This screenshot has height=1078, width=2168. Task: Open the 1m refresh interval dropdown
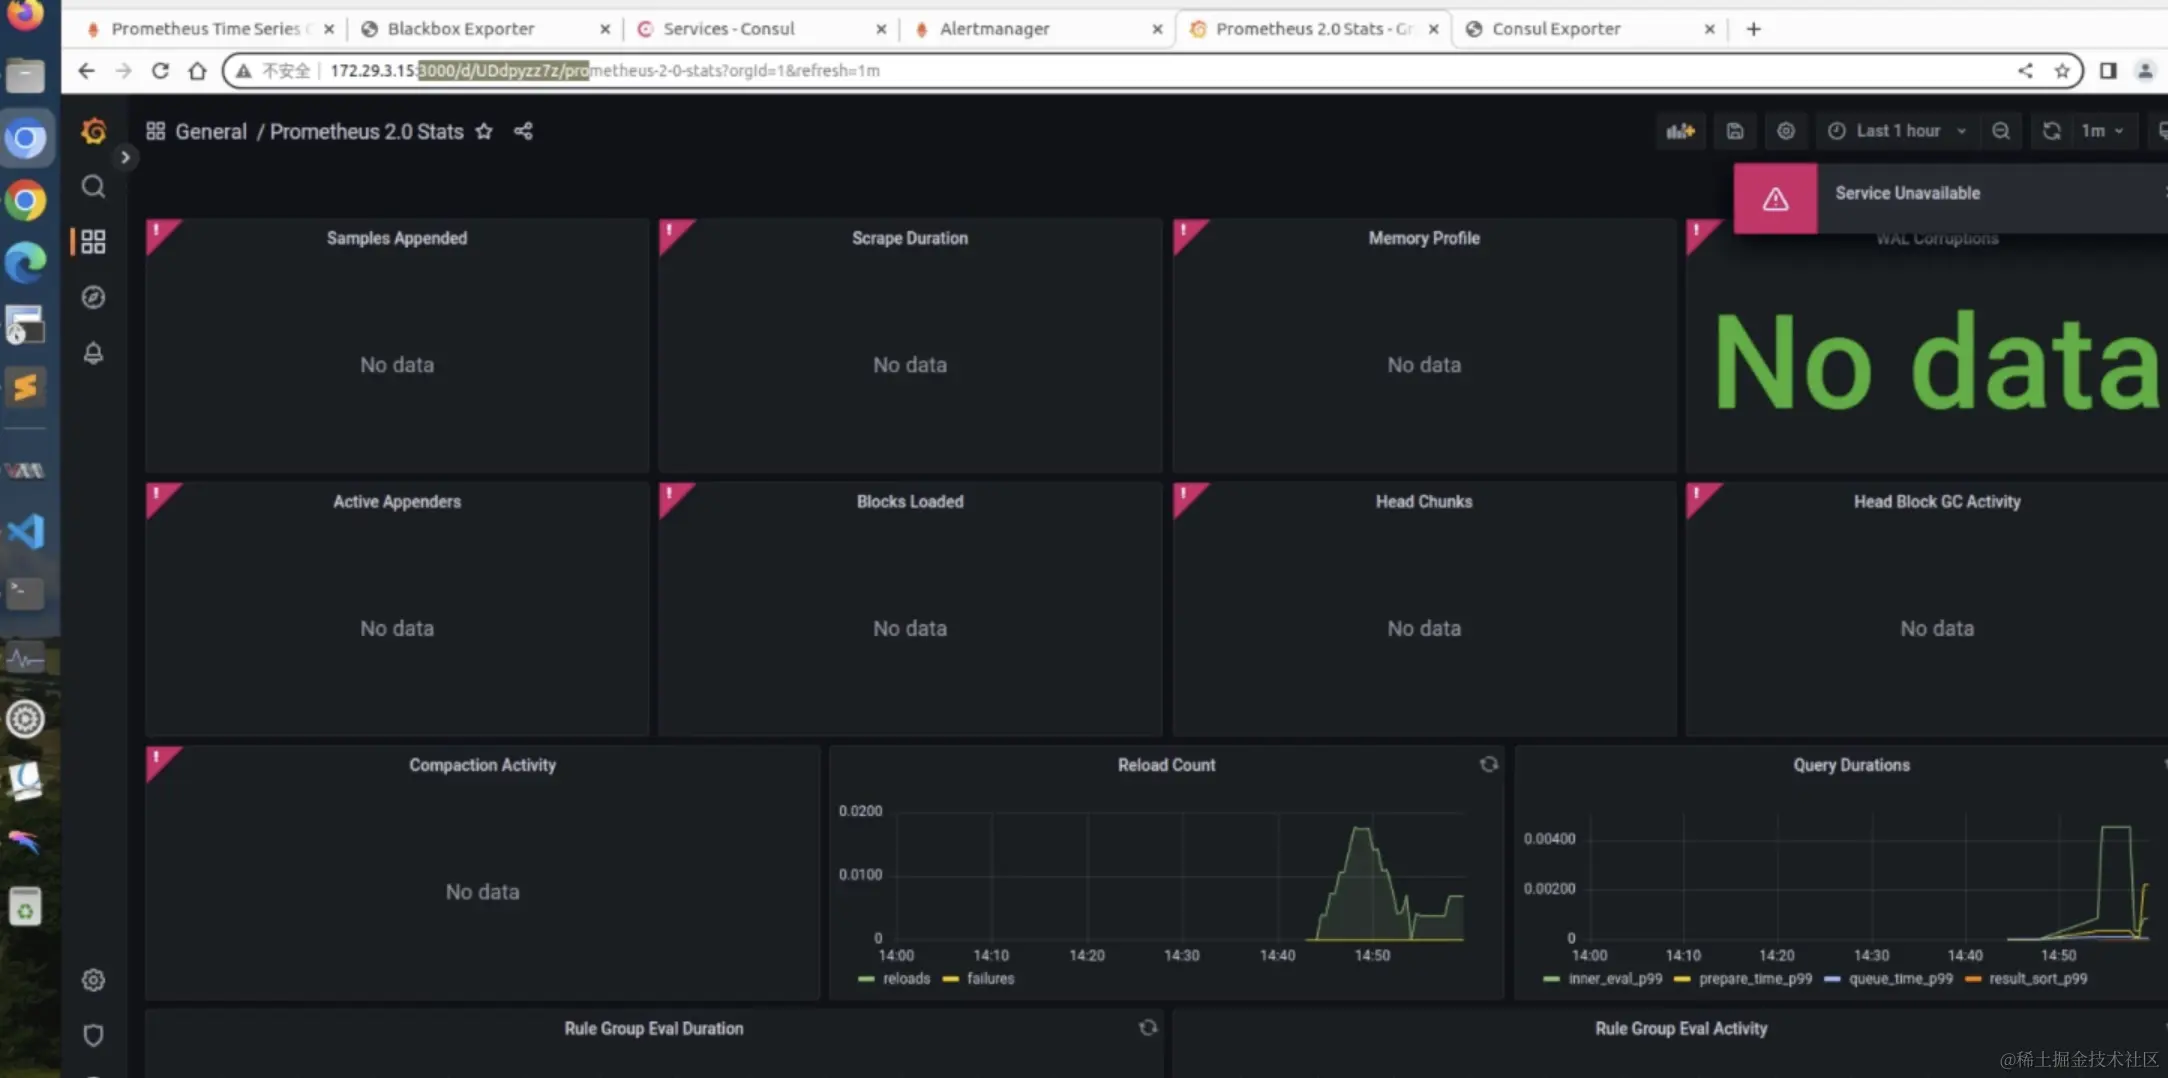2102,131
